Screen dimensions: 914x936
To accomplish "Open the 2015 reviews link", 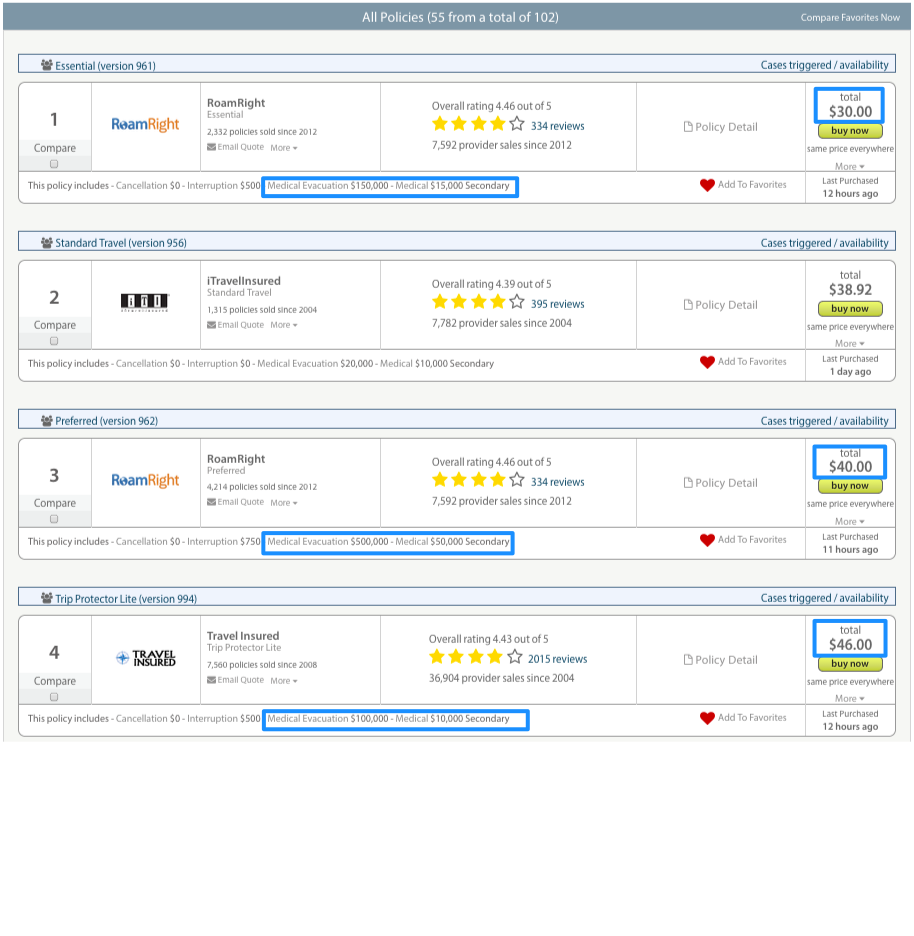I will 557,659.
